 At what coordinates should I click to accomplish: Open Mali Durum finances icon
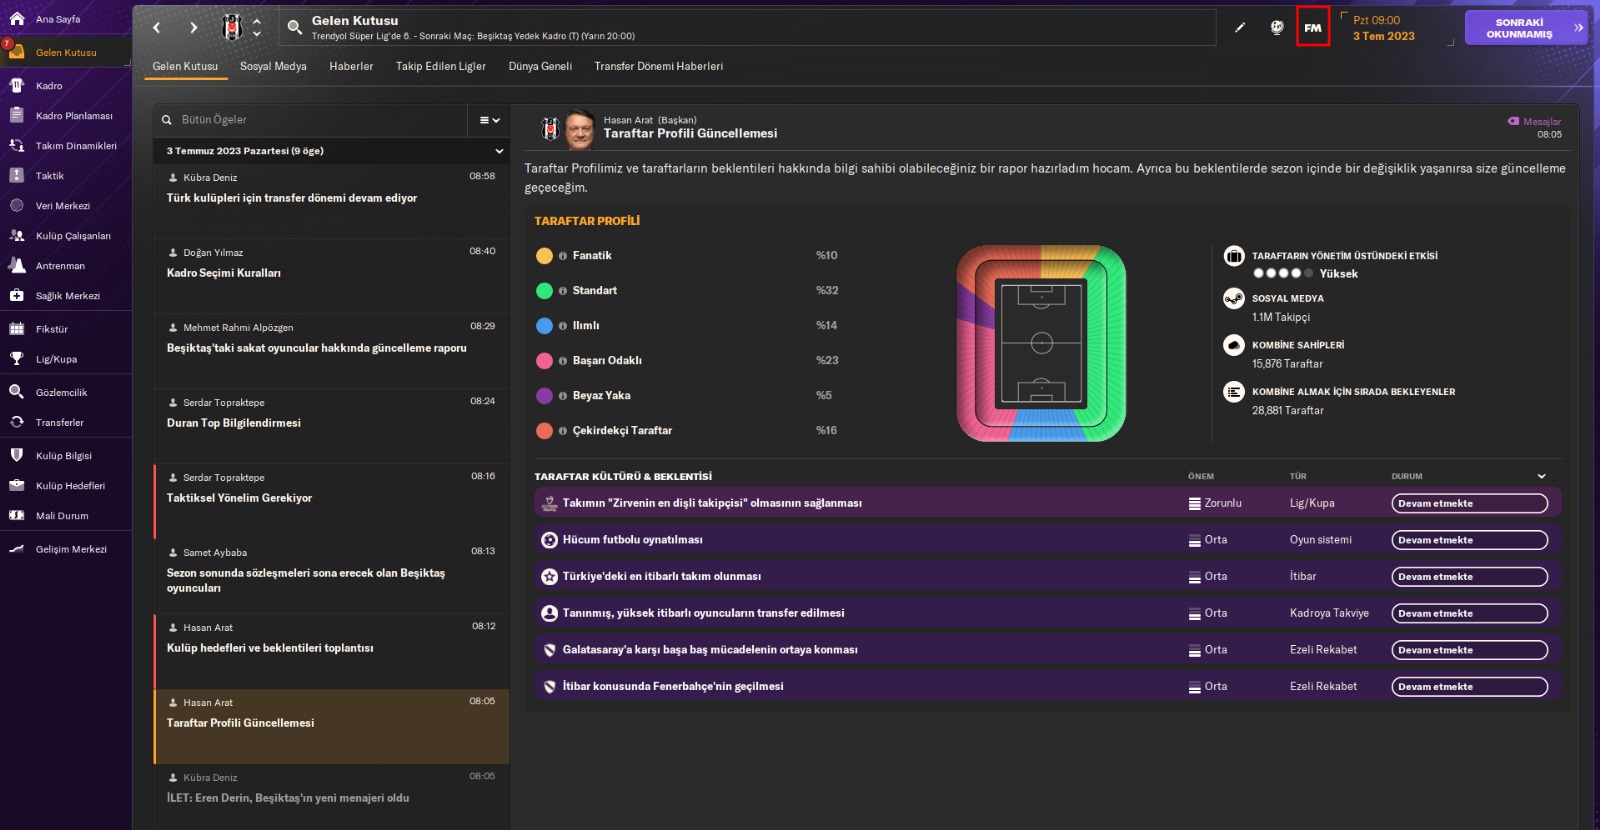(17, 515)
